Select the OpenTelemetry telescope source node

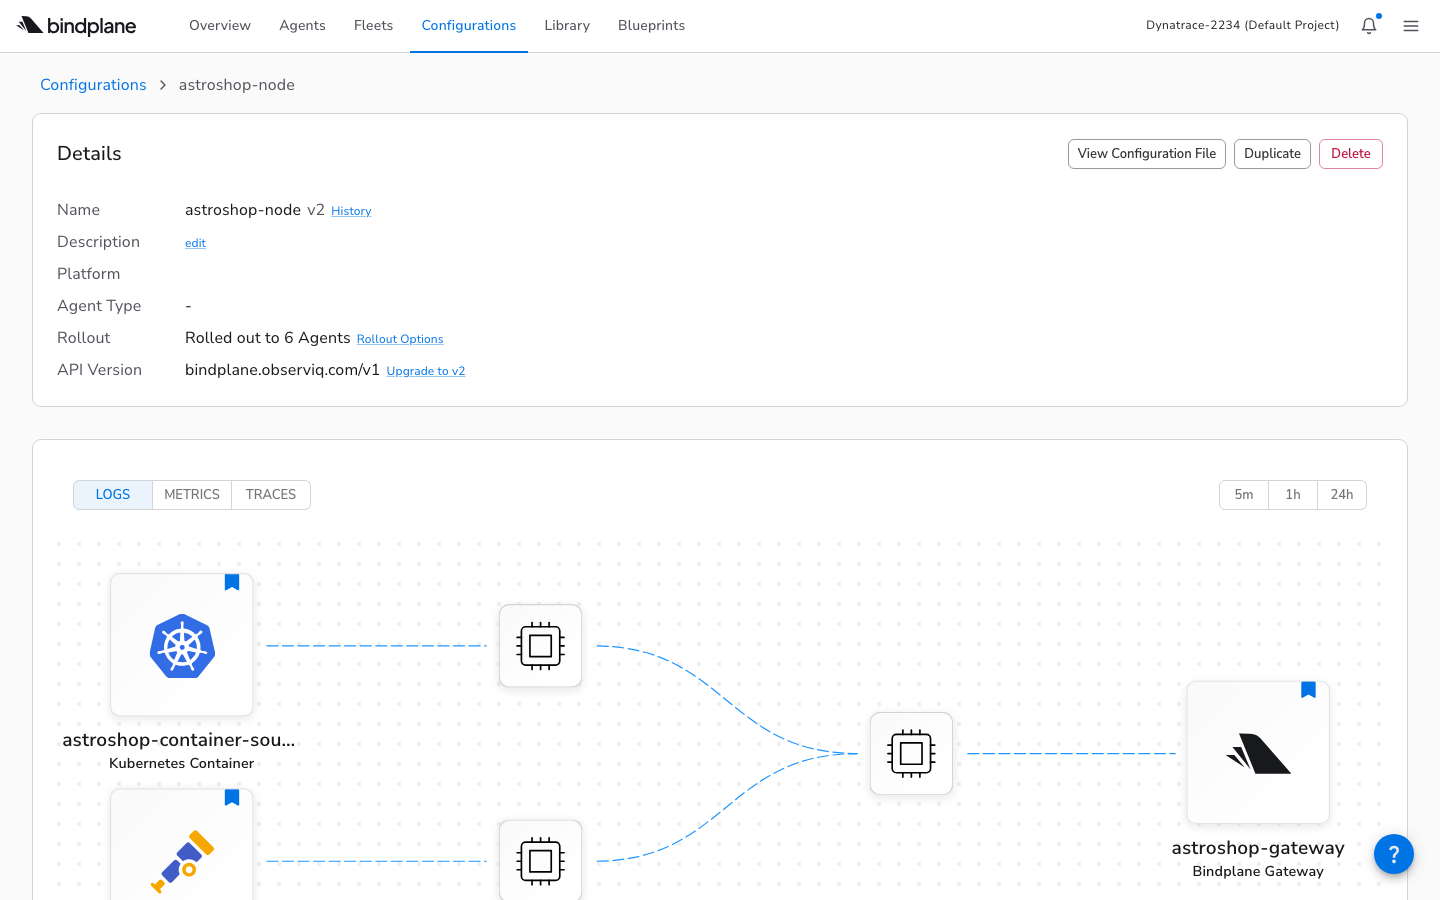(x=182, y=850)
